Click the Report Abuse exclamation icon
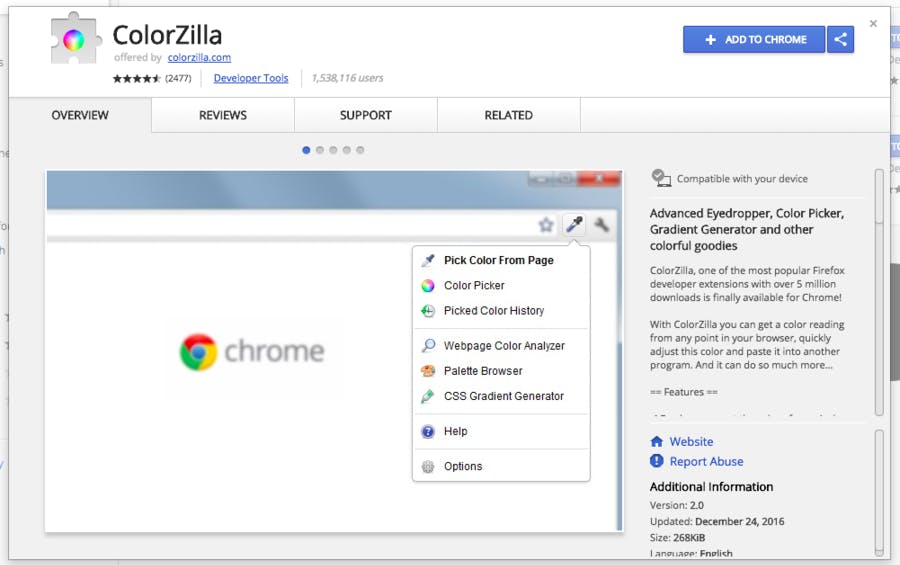This screenshot has height=565, width=900. click(x=657, y=461)
